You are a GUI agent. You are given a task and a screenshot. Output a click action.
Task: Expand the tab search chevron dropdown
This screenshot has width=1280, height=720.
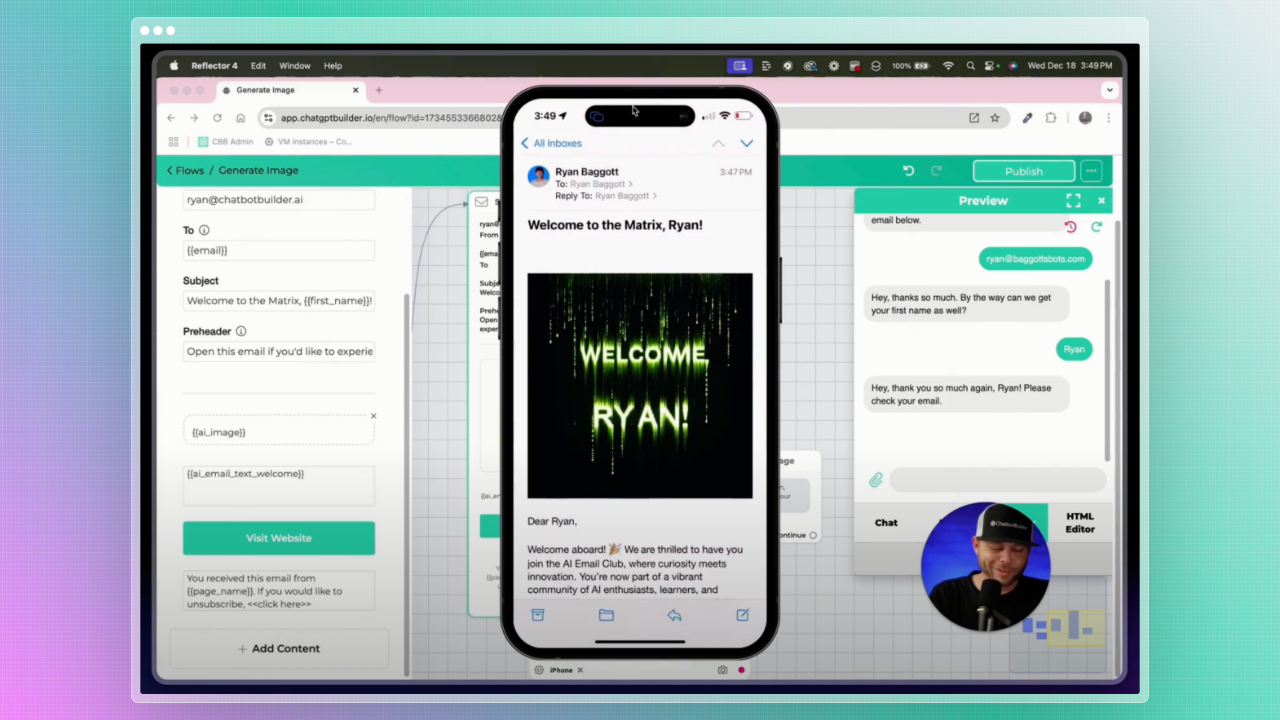(1109, 90)
